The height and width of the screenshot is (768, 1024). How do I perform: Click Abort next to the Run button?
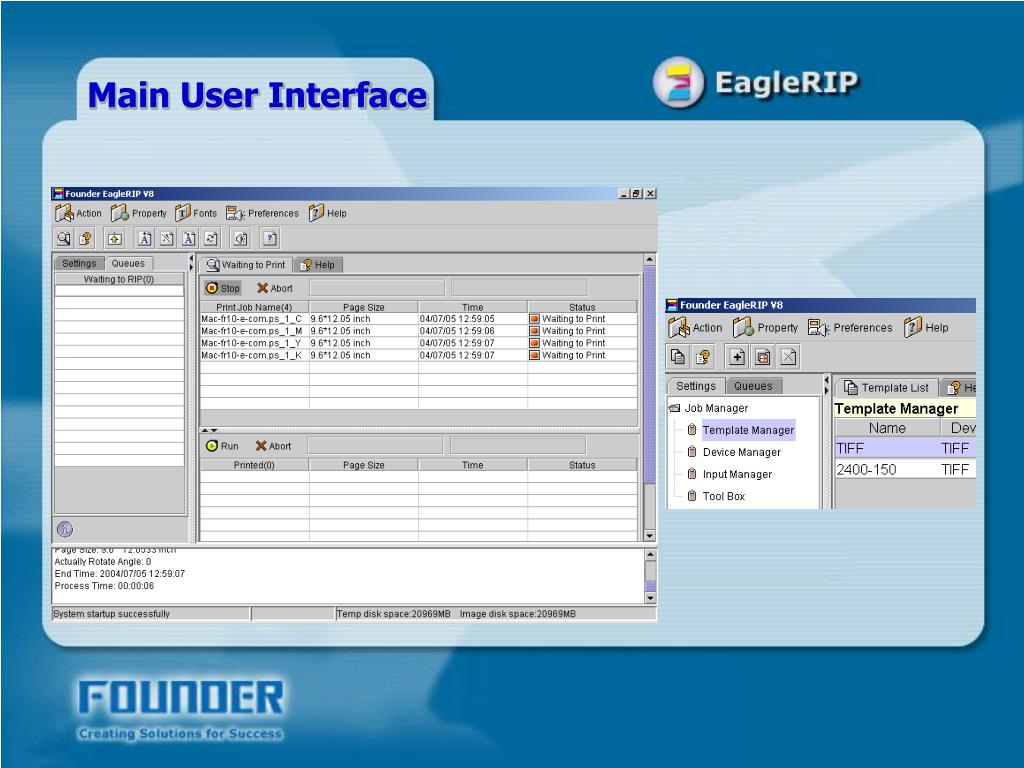click(x=274, y=446)
